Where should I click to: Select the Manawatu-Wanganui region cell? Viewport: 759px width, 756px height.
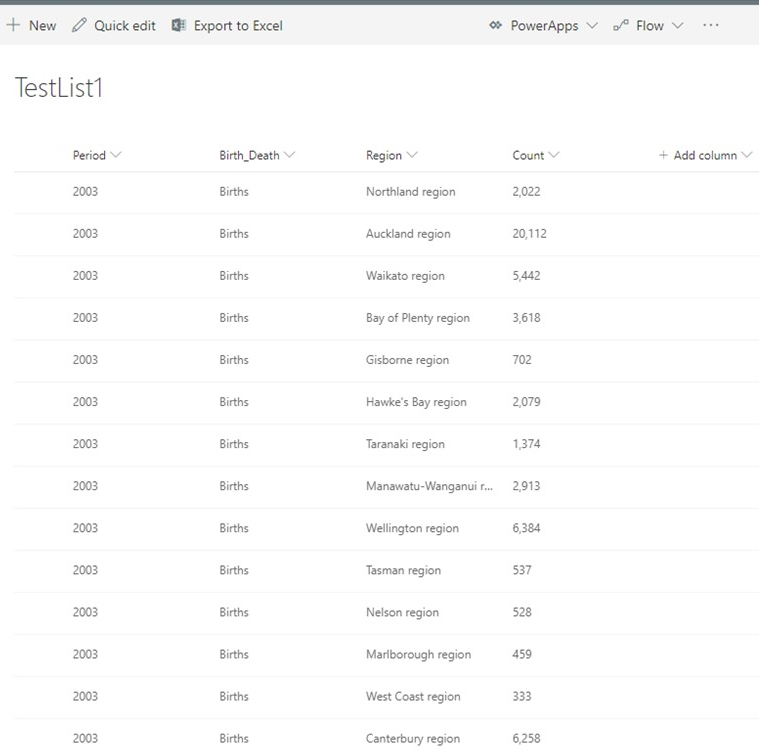point(429,486)
